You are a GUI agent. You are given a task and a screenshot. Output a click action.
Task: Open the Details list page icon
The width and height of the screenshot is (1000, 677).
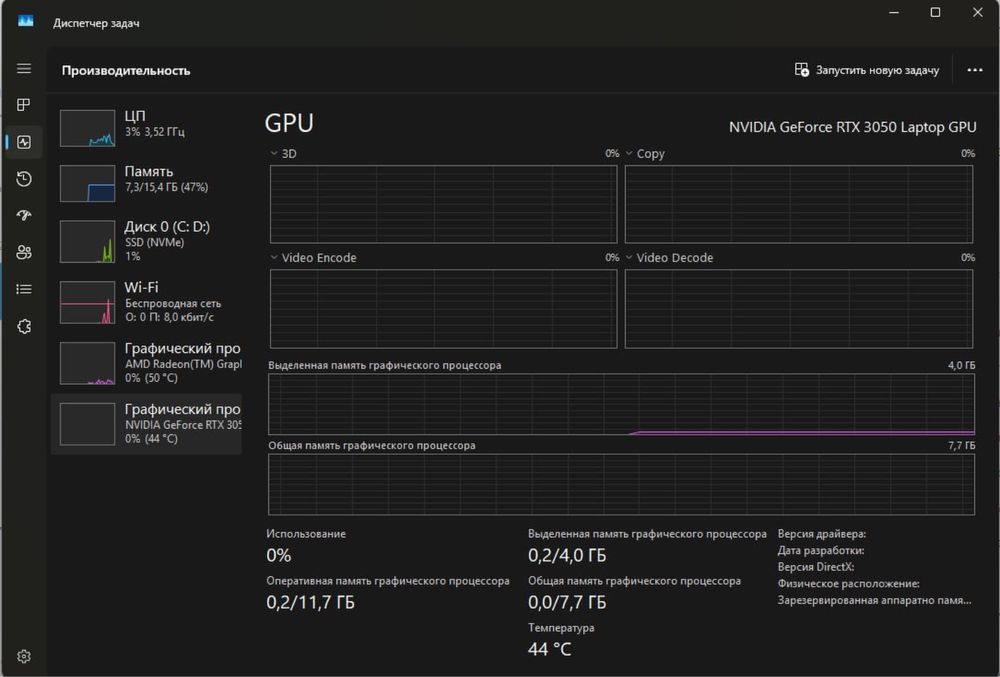[24, 289]
